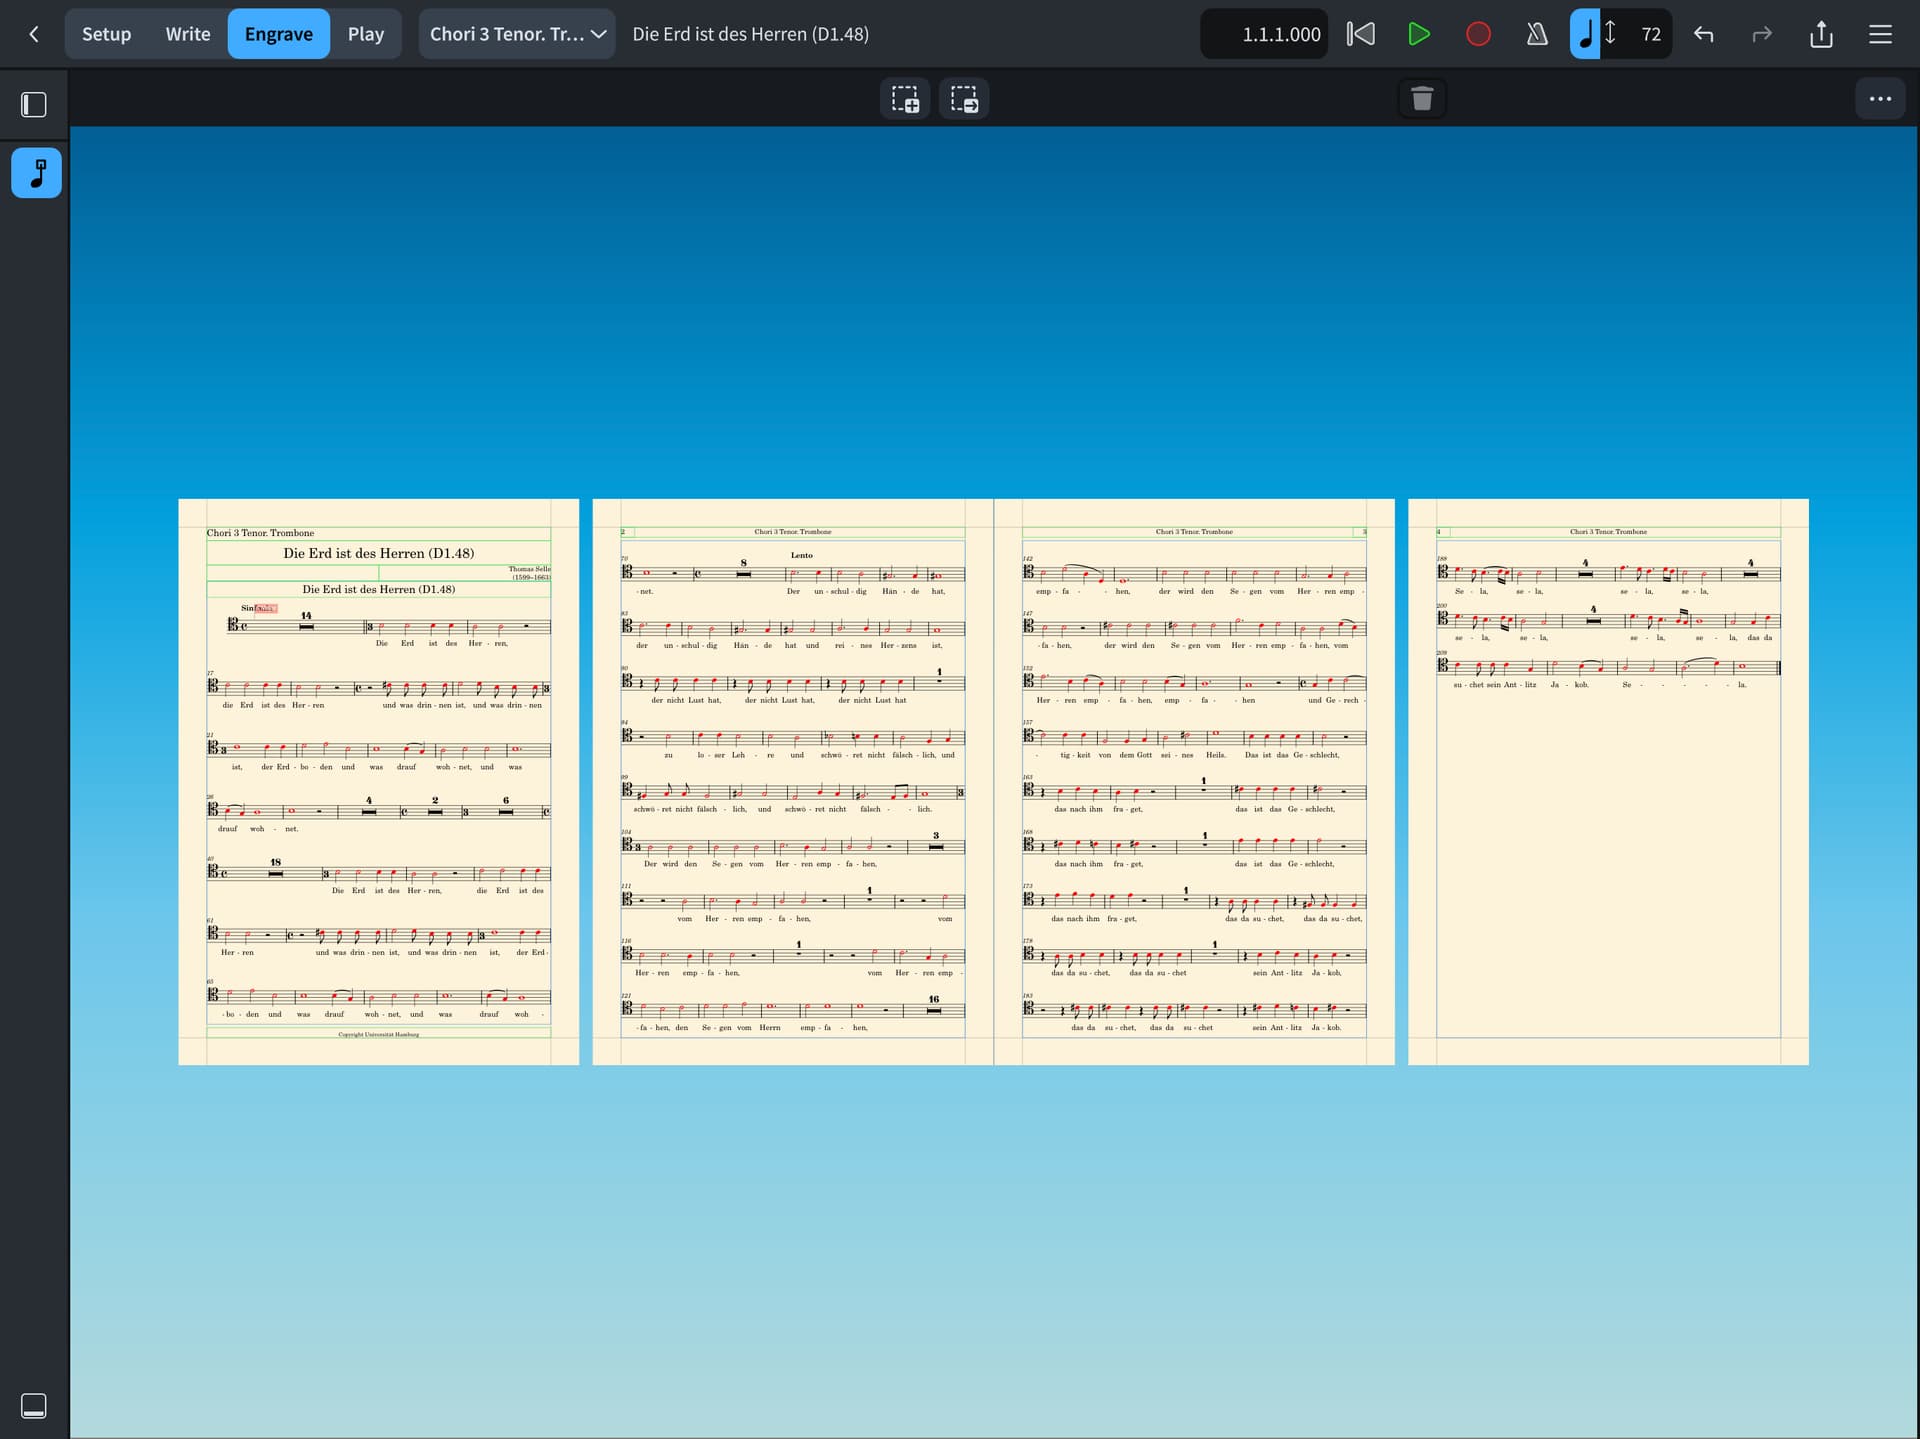Start recording with red record button
This screenshot has width=1920, height=1439.
coord(1478,34)
